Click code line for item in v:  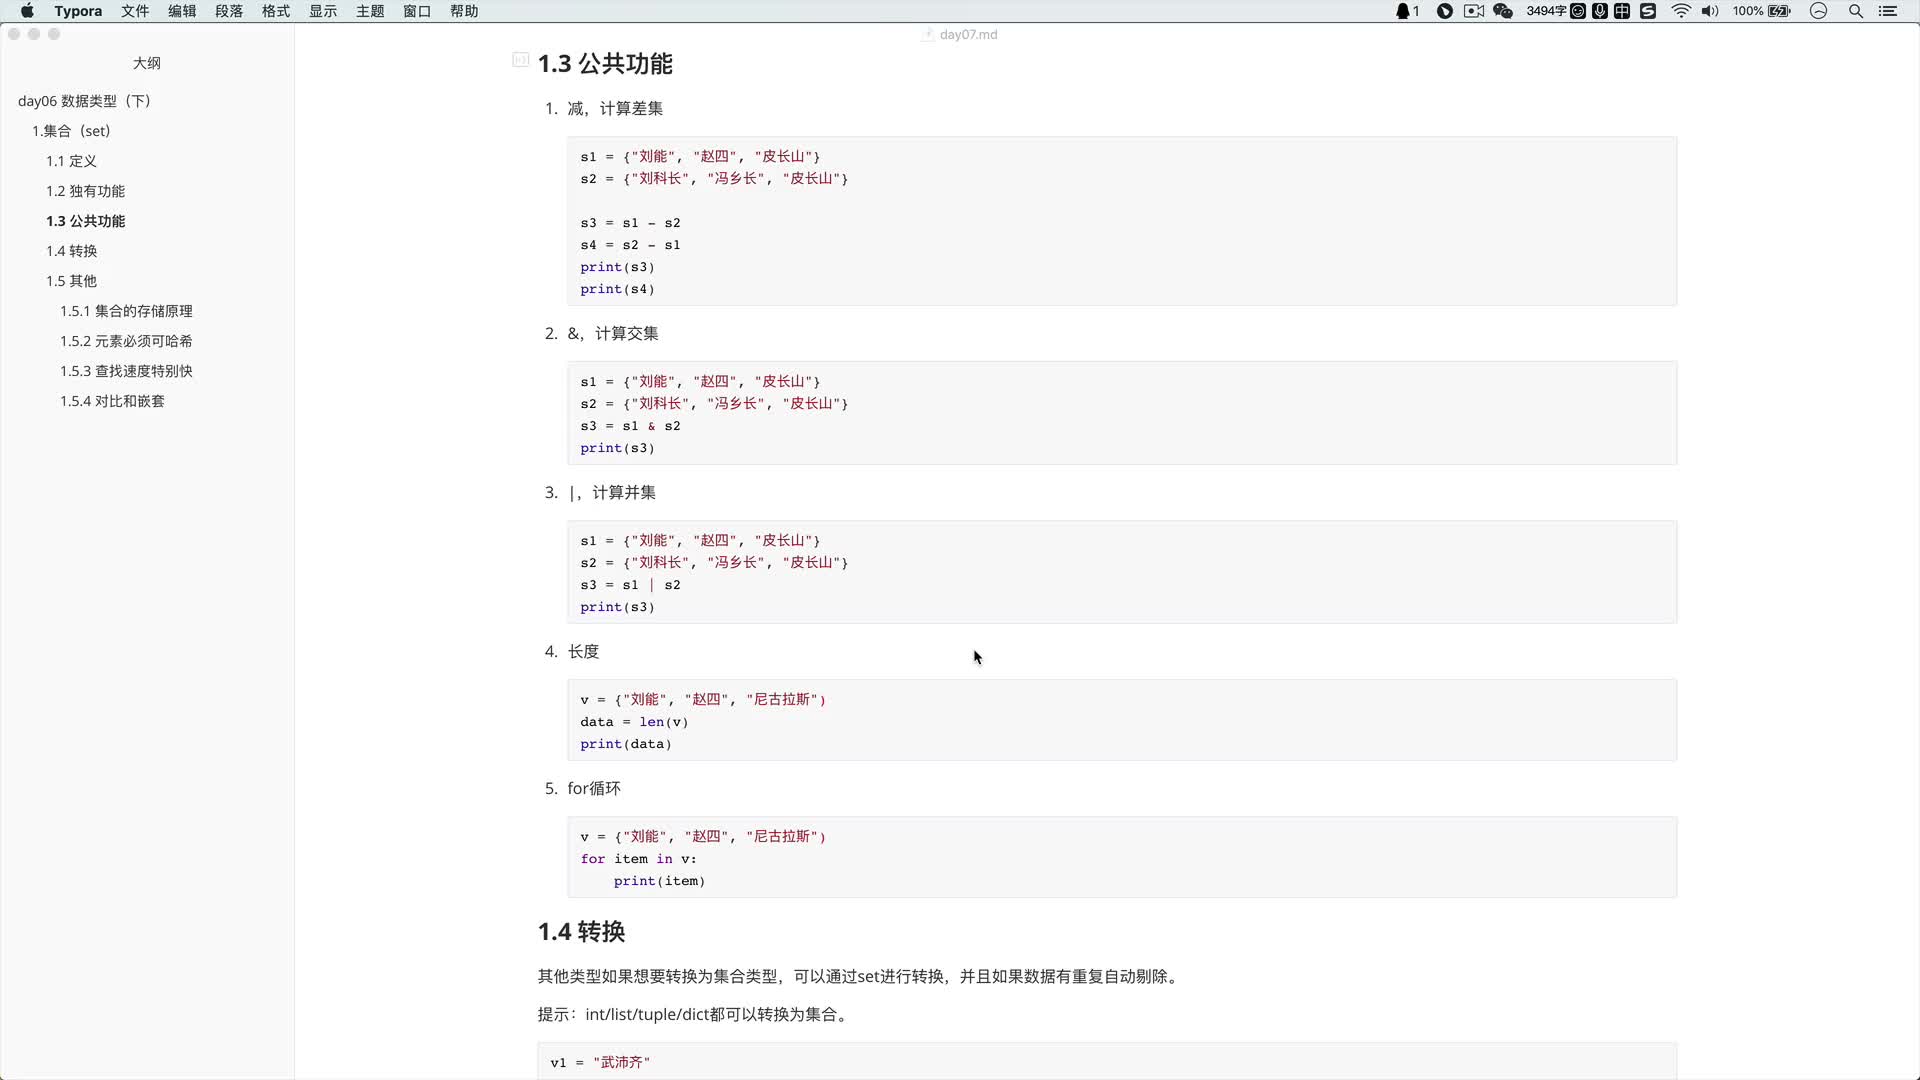638,859
